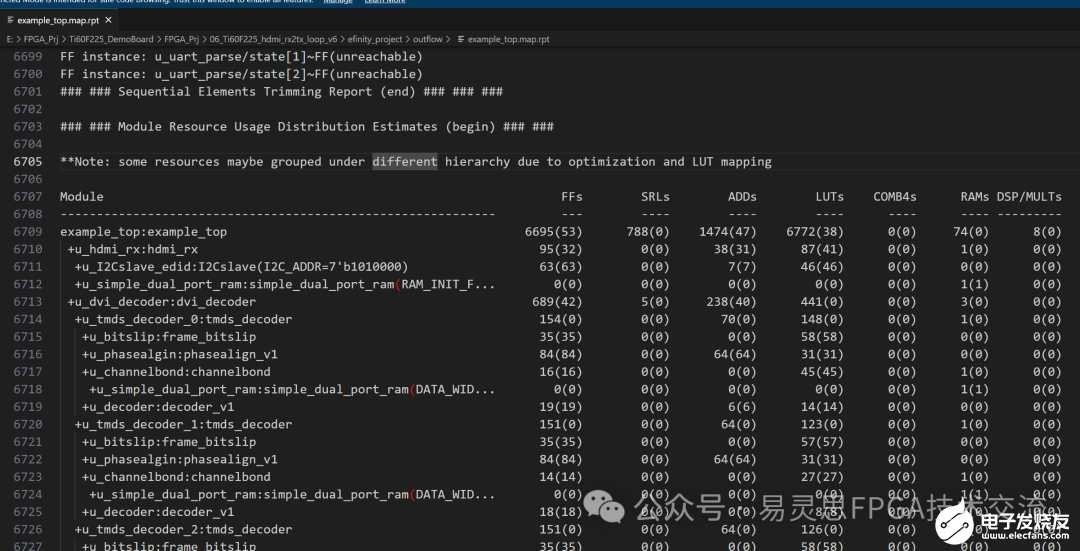Click the DSP/MULTs value '8(0)'
This screenshot has height=551, width=1080.
(1047, 232)
